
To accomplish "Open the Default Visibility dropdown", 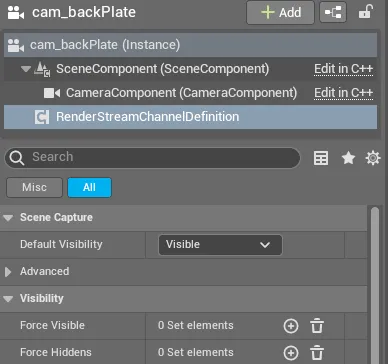I will [220, 245].
